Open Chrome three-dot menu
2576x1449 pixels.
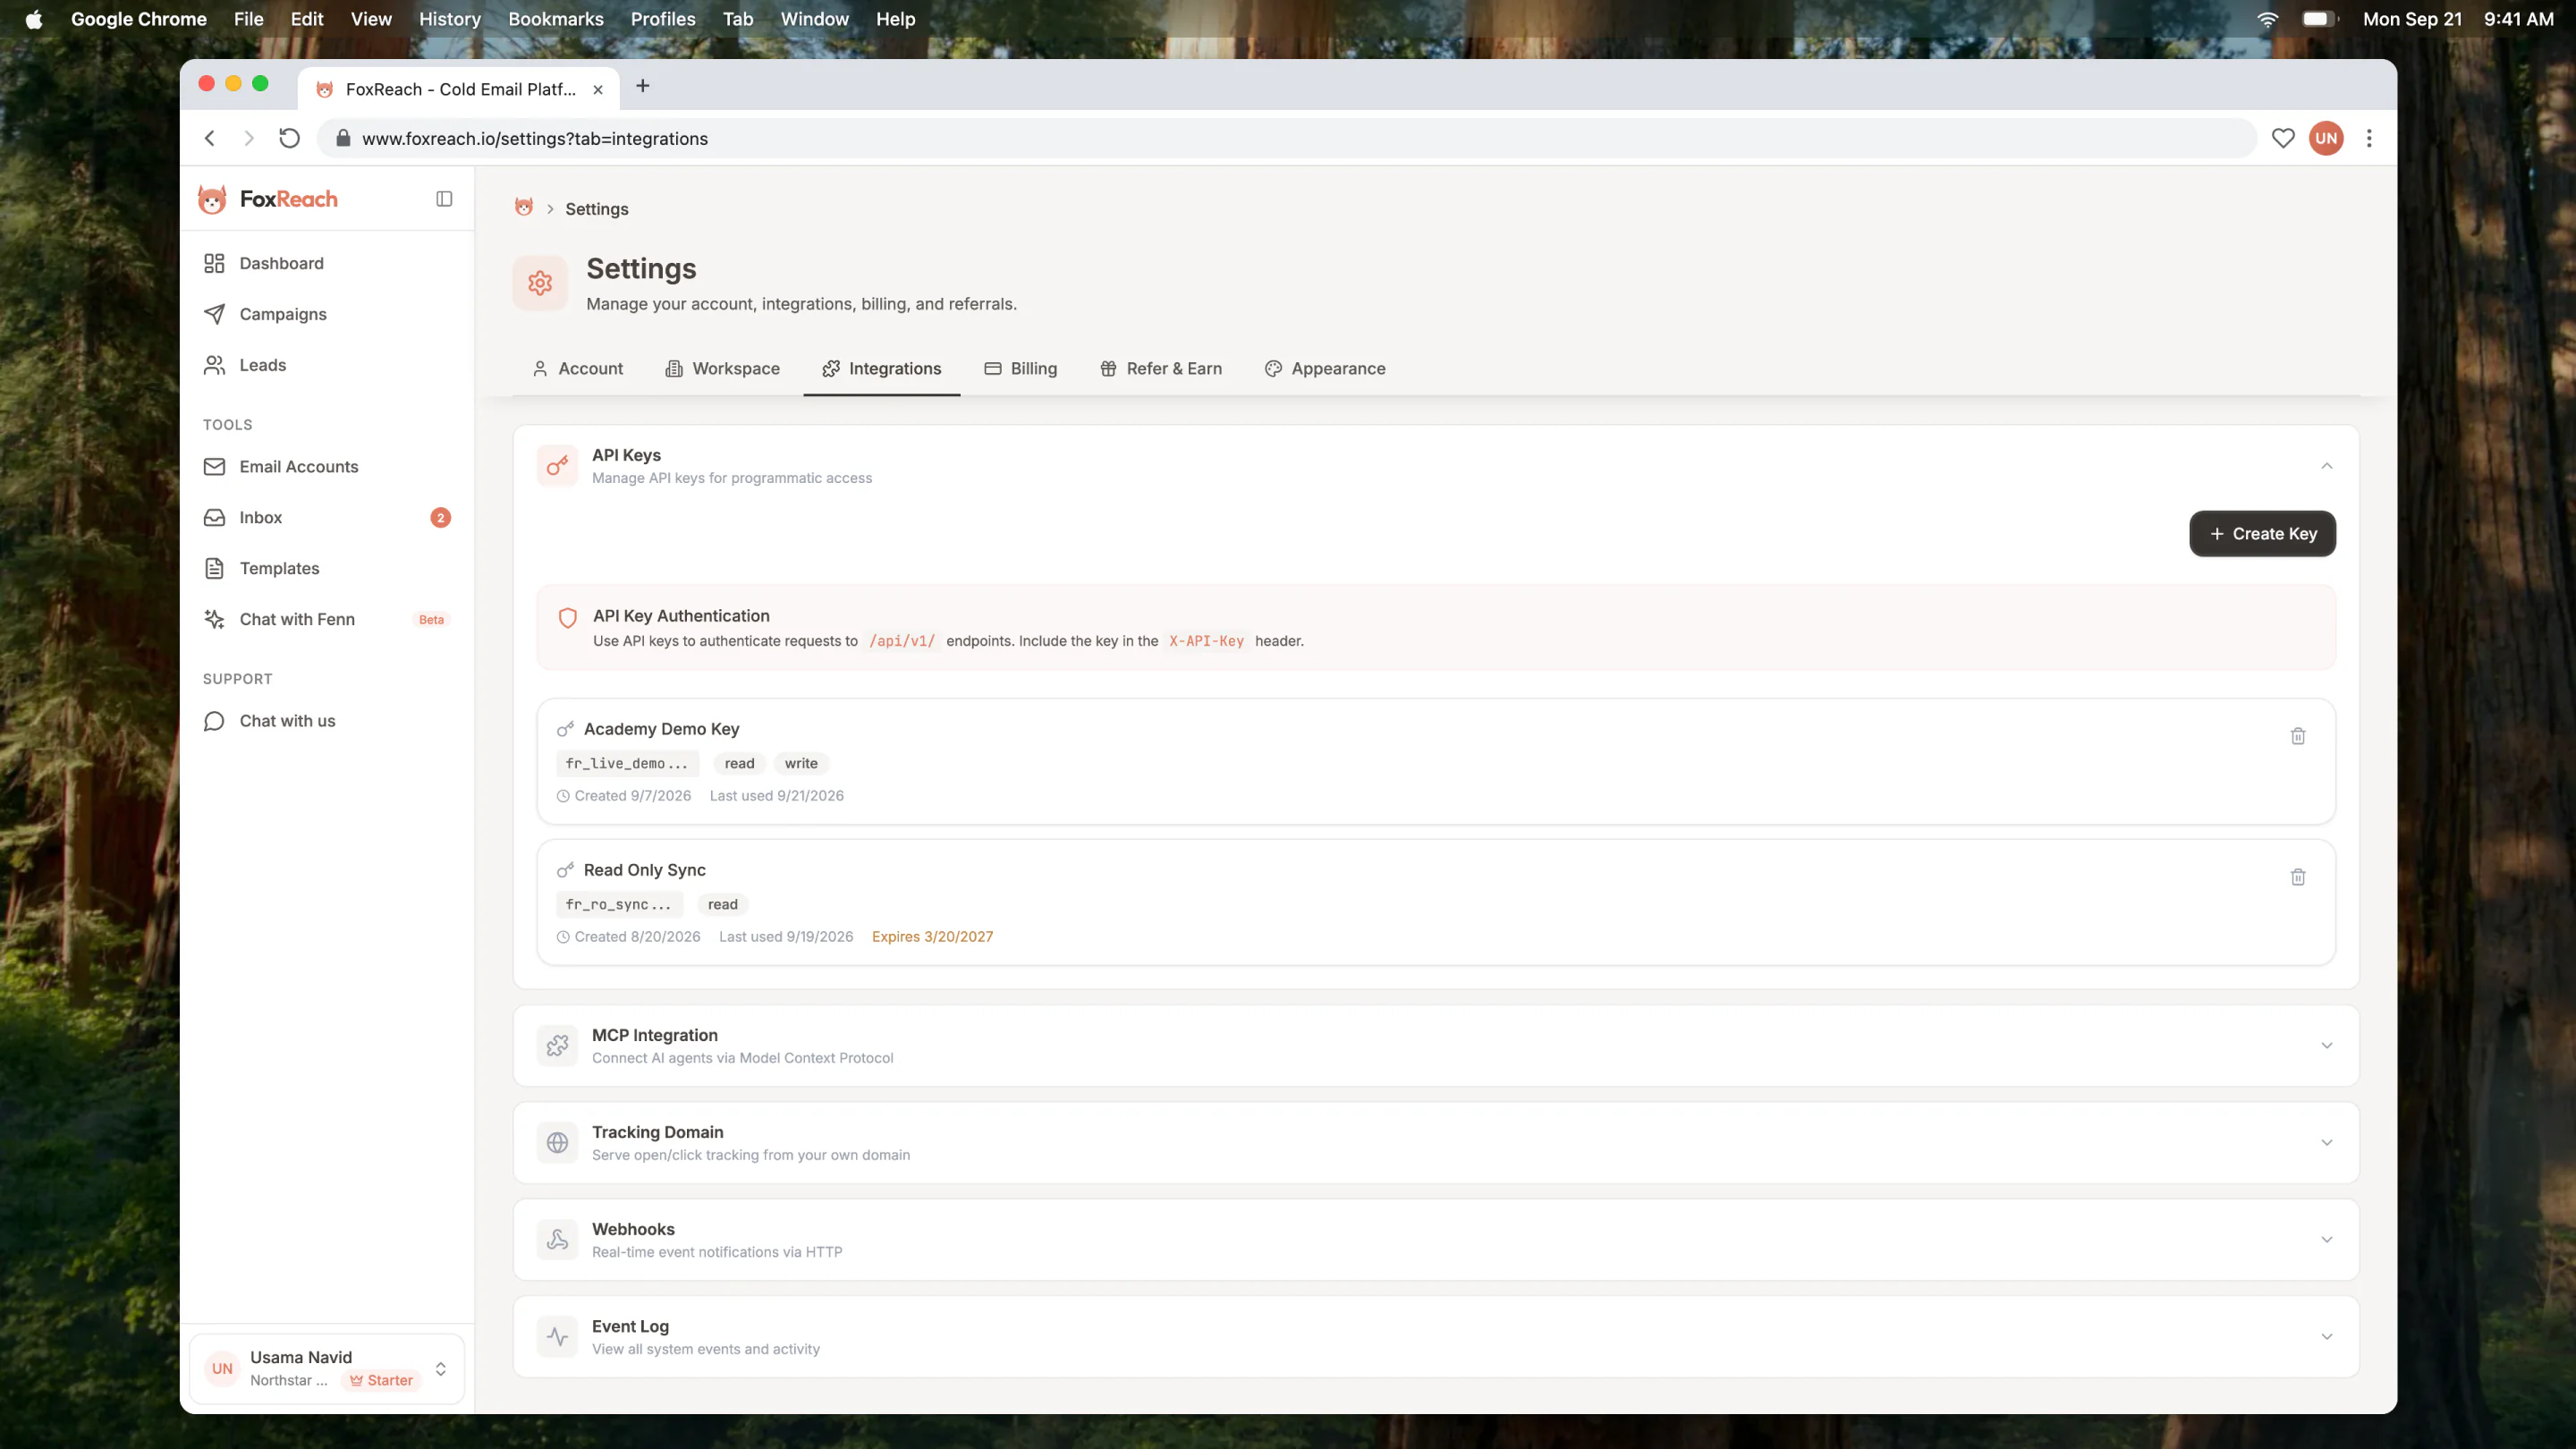2368,138
